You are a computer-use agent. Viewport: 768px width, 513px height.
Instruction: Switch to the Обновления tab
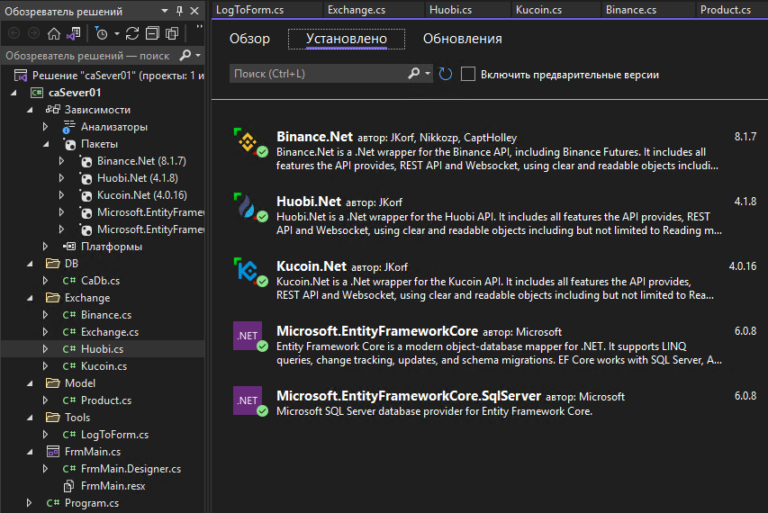coord(462,39)
